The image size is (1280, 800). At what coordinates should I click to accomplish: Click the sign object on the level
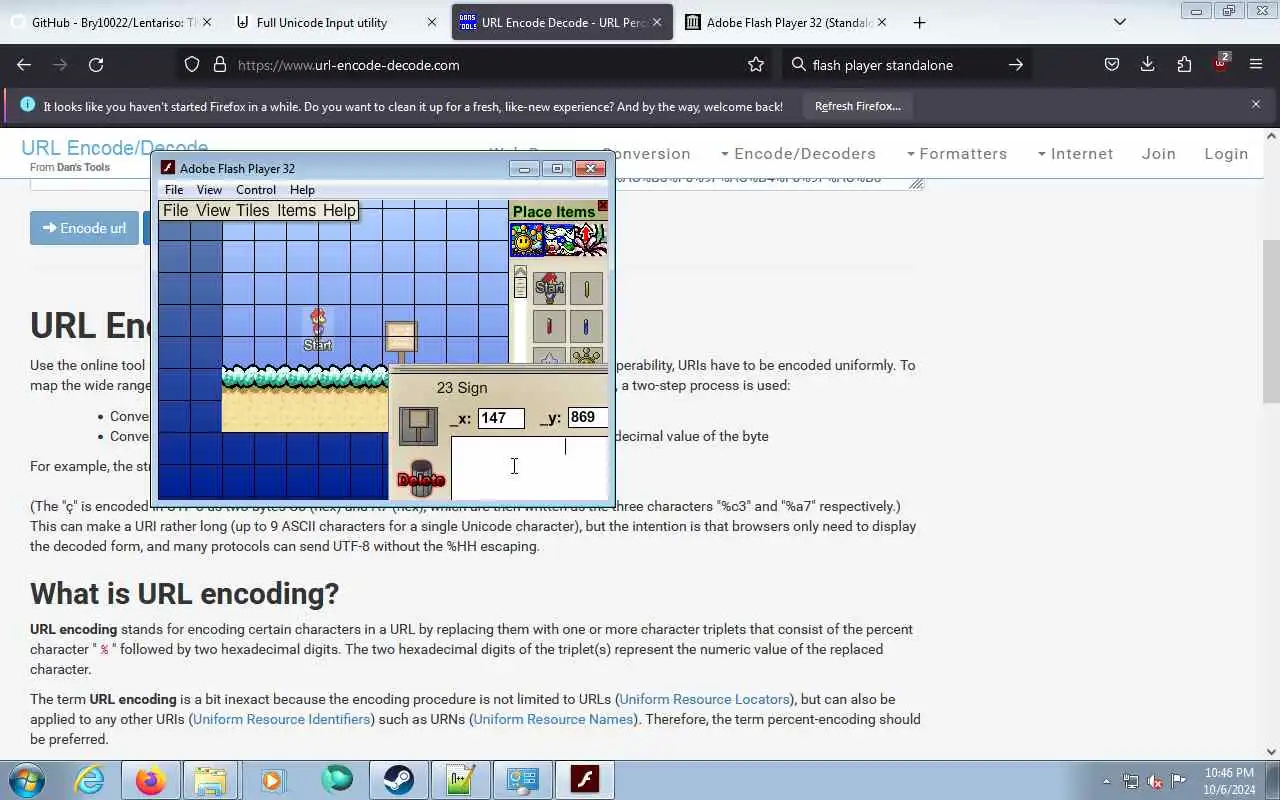click(401, 341)
